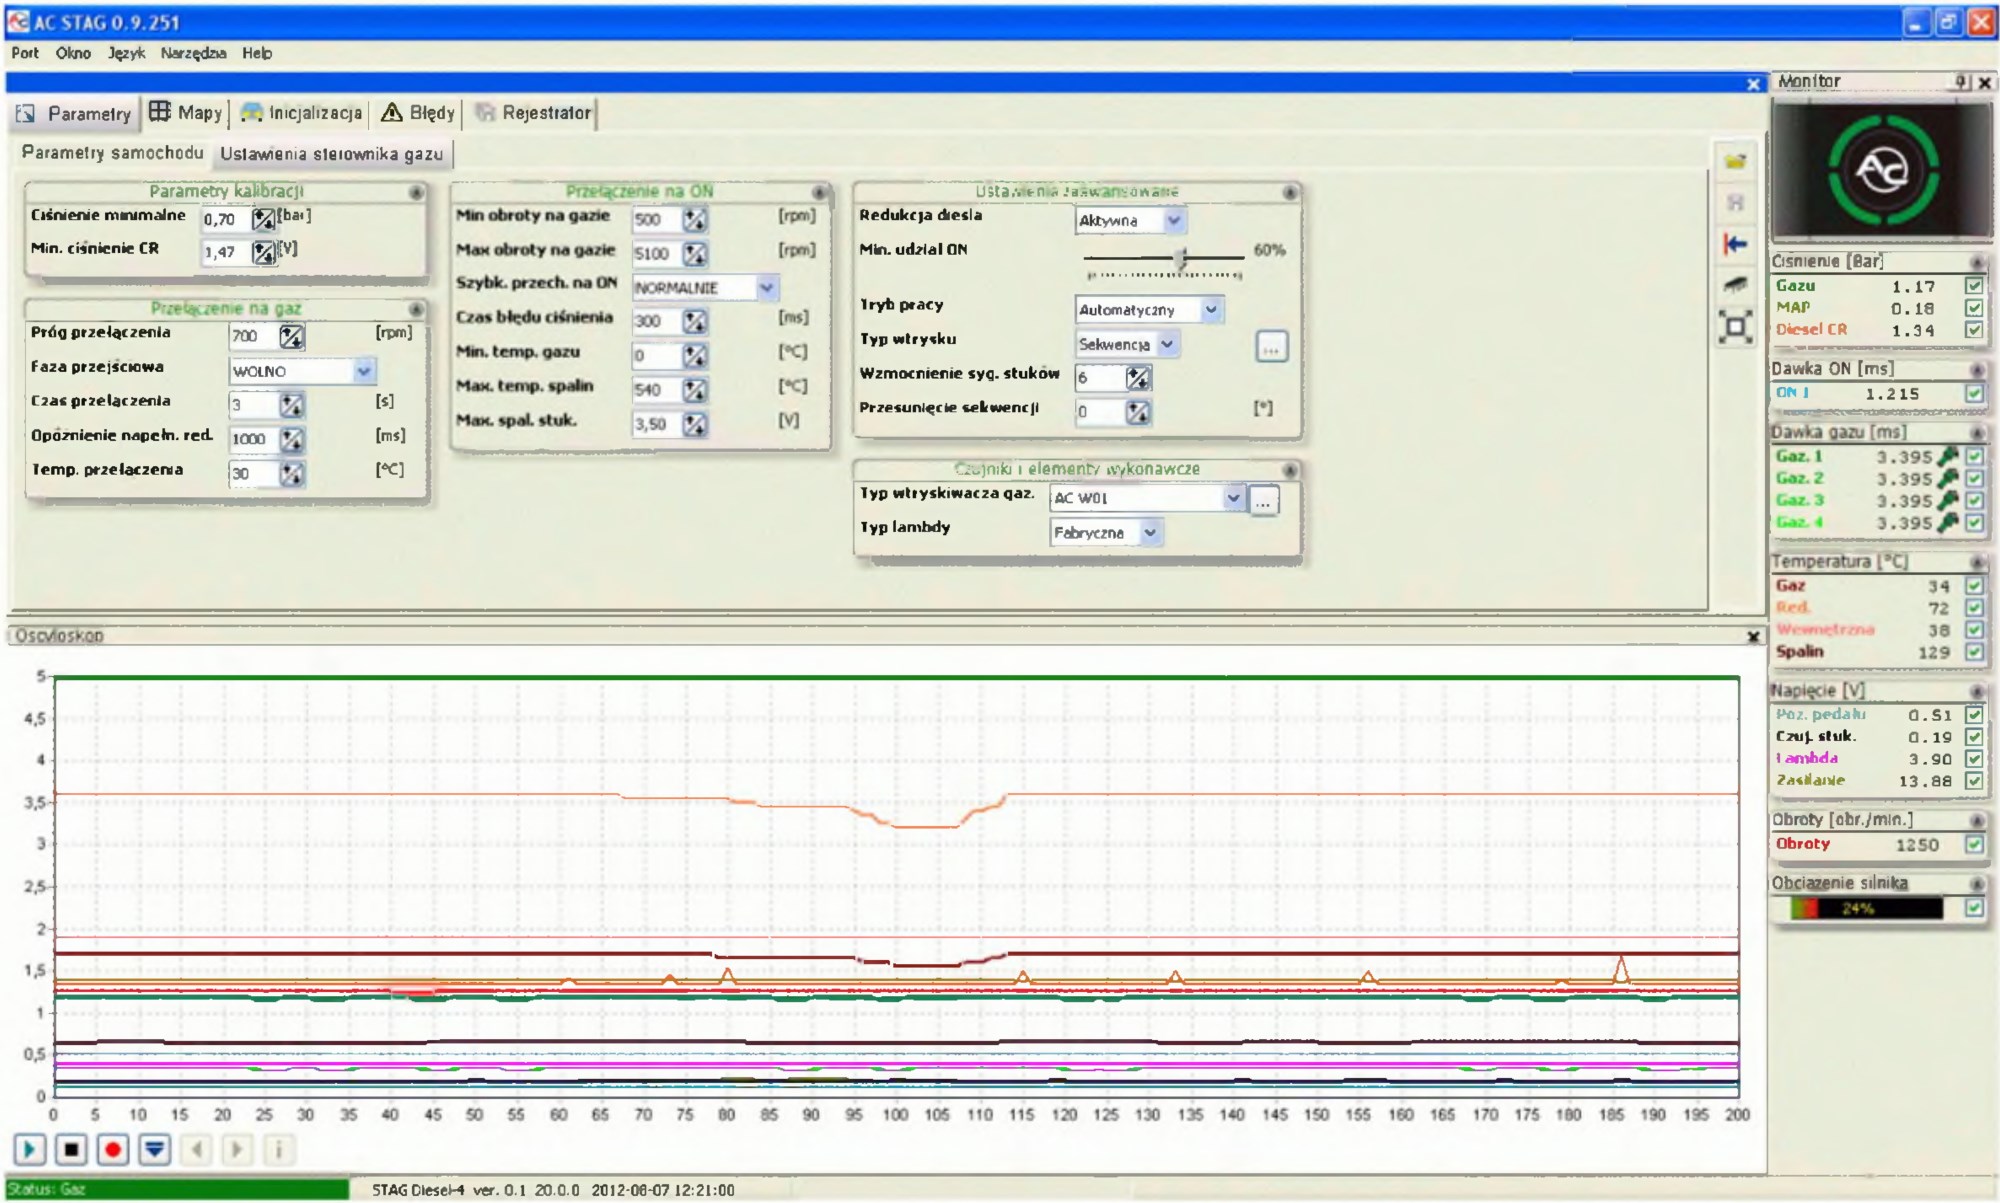Start oscilloscope with the play button
This screenshot has width=2000, height=1203.
30,1149
